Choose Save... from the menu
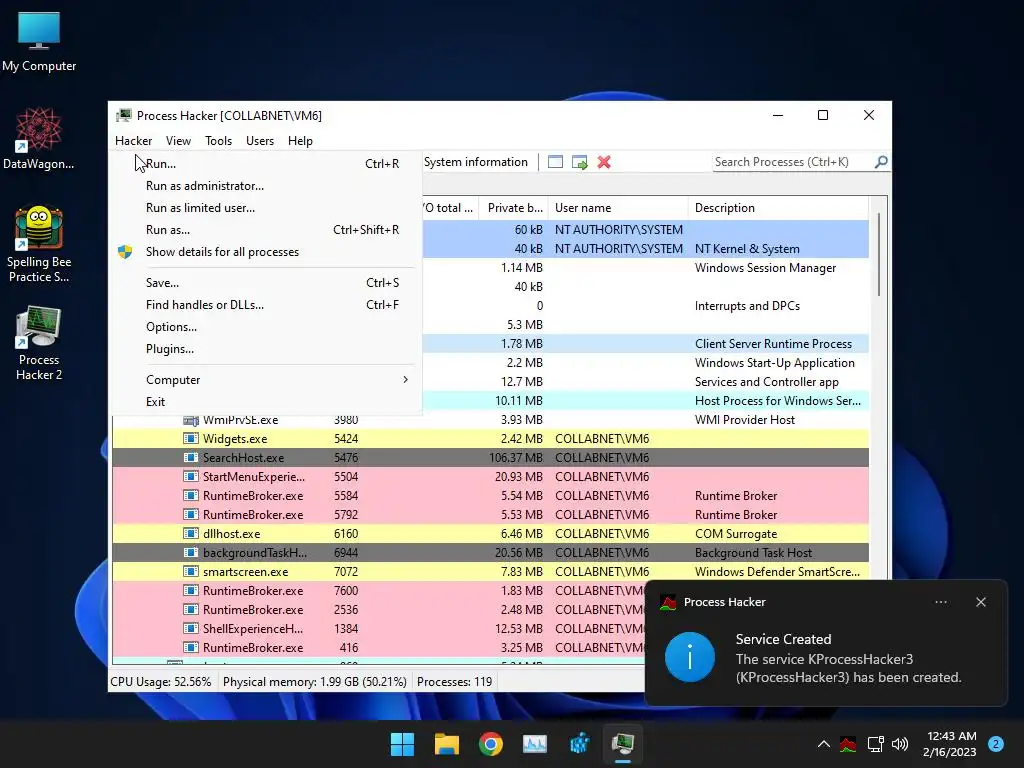1024x768 pixels. pyautogui.click(x=265, y=283)
